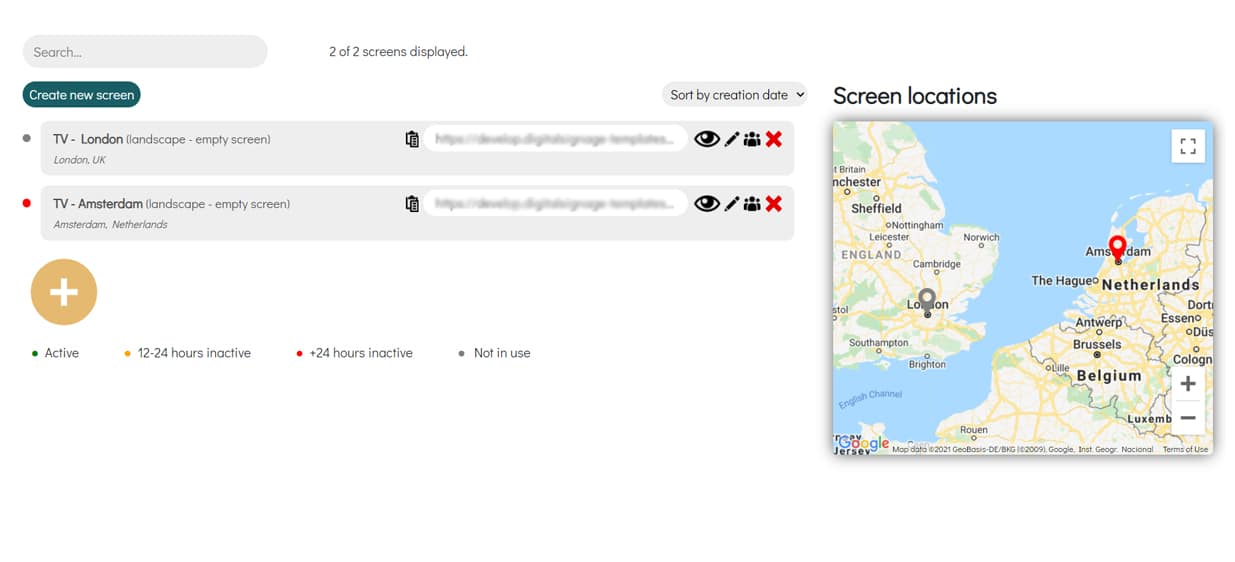Click the round plus add-screen button
The height and width of the screenshot is (562, 1235).
click(64, 292)
